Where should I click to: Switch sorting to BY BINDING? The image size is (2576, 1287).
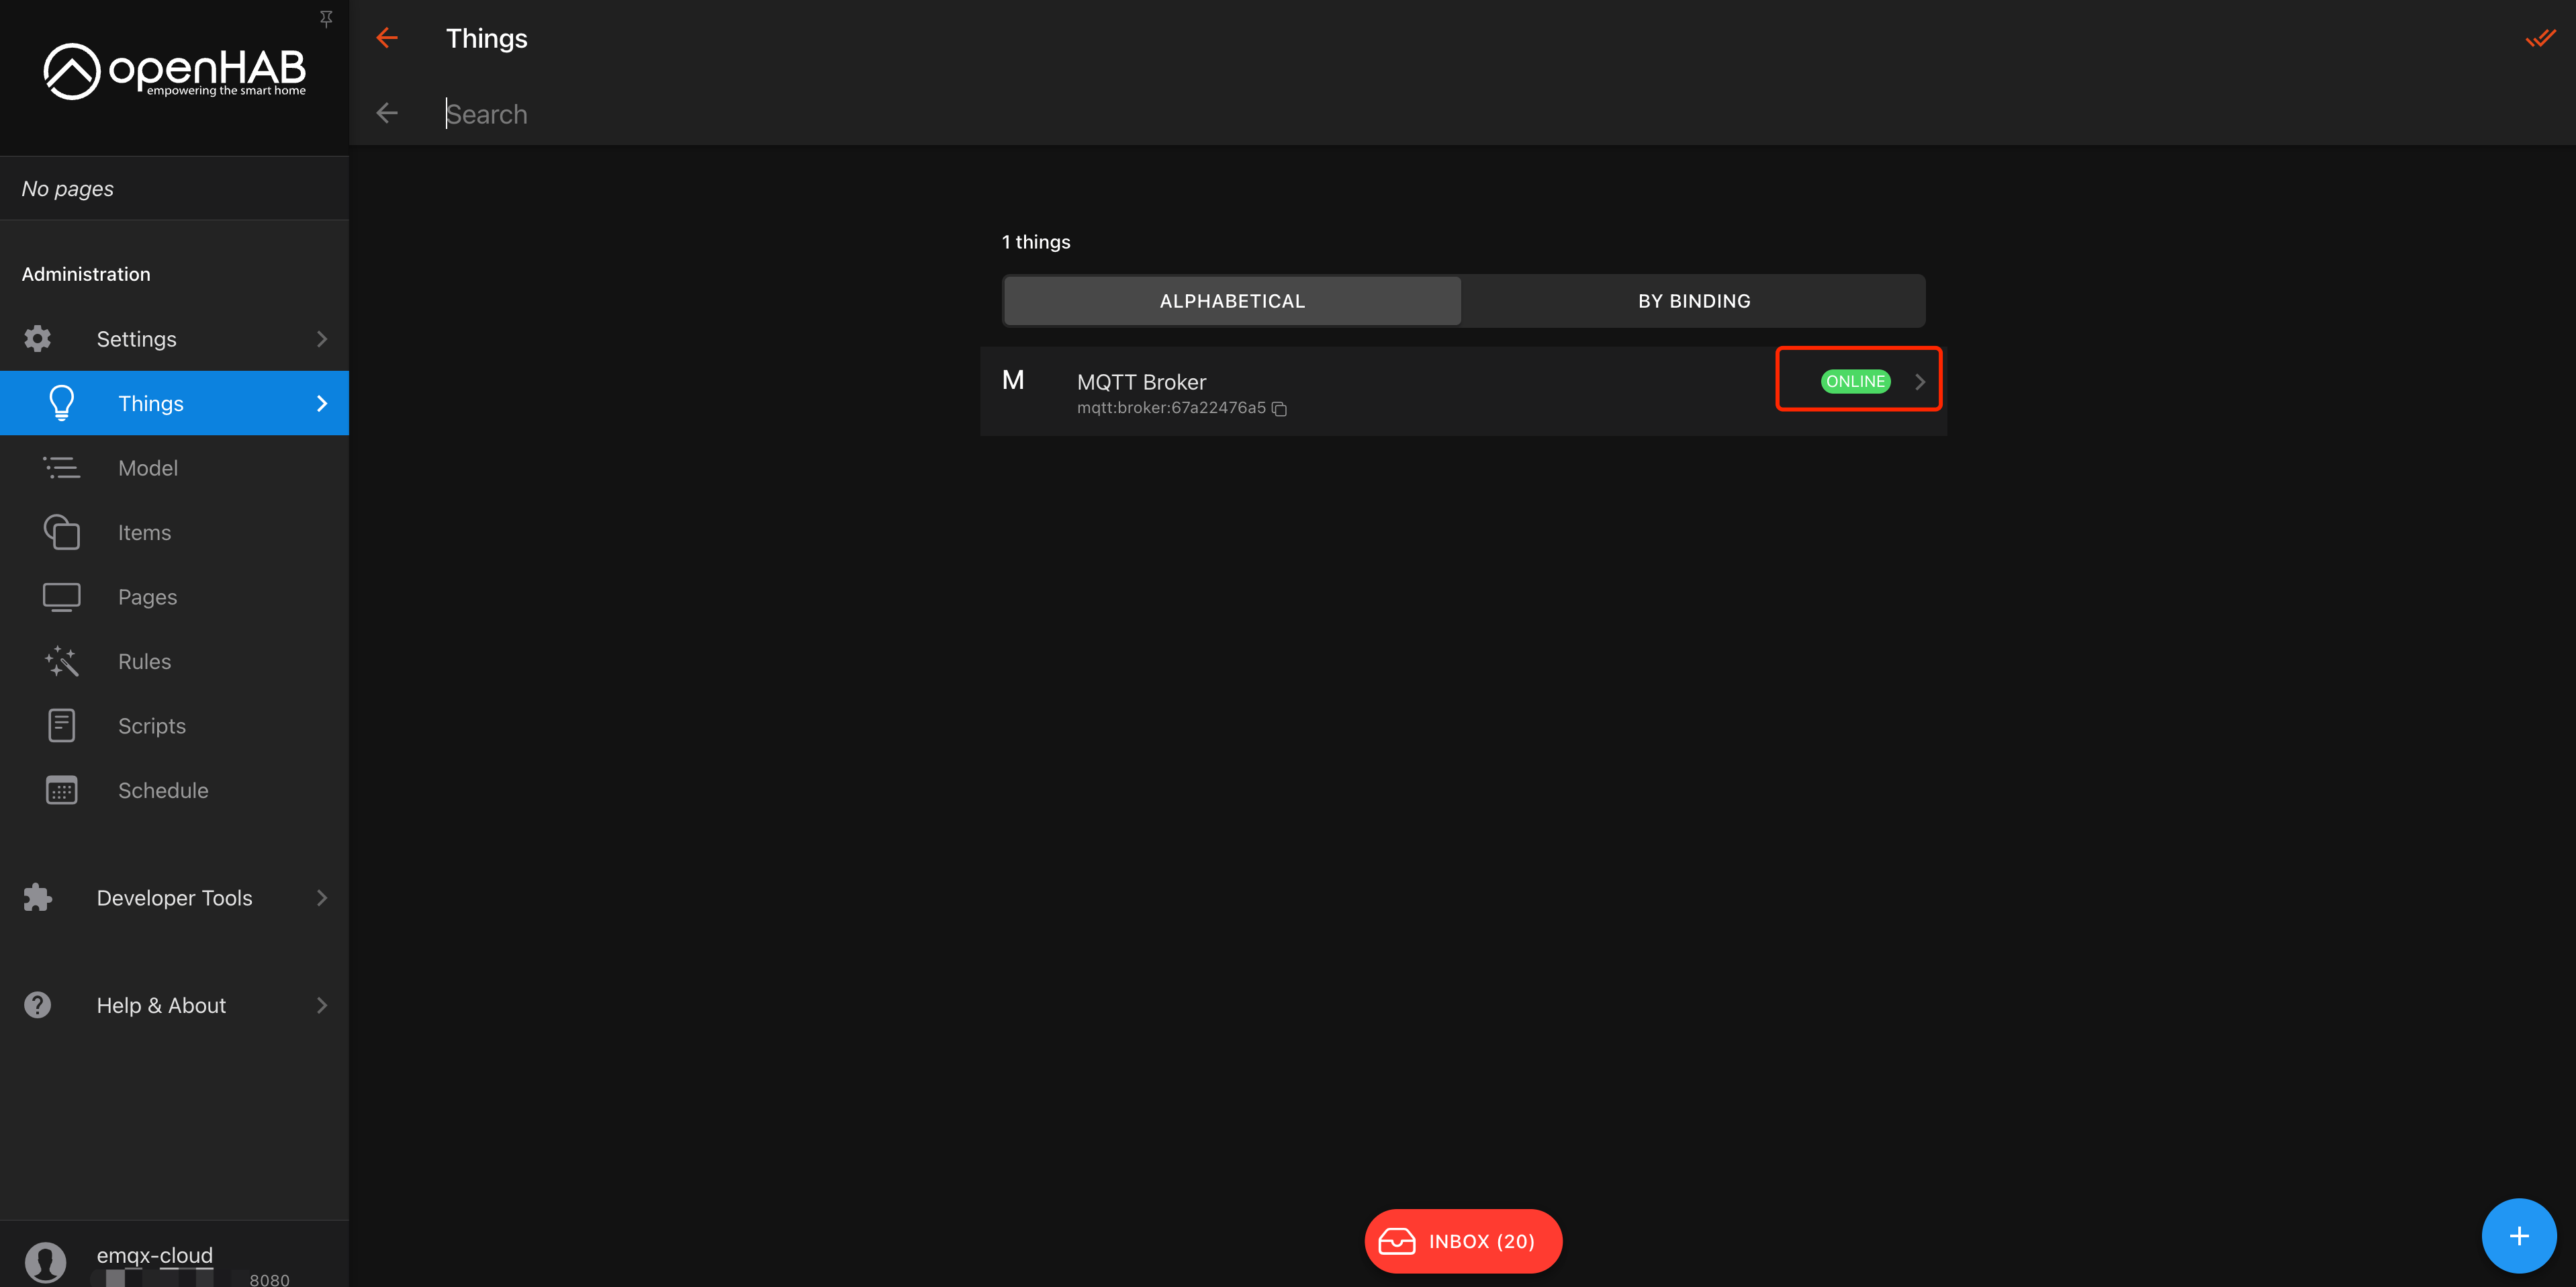click(1693, 300)
